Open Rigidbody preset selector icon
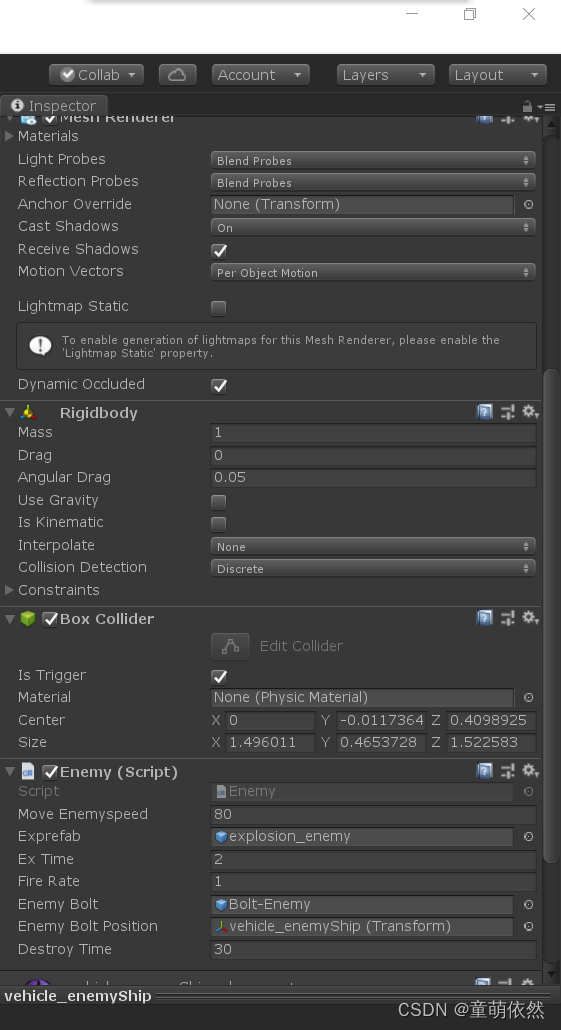This screenshot has width=561, height=1030. 508,413
